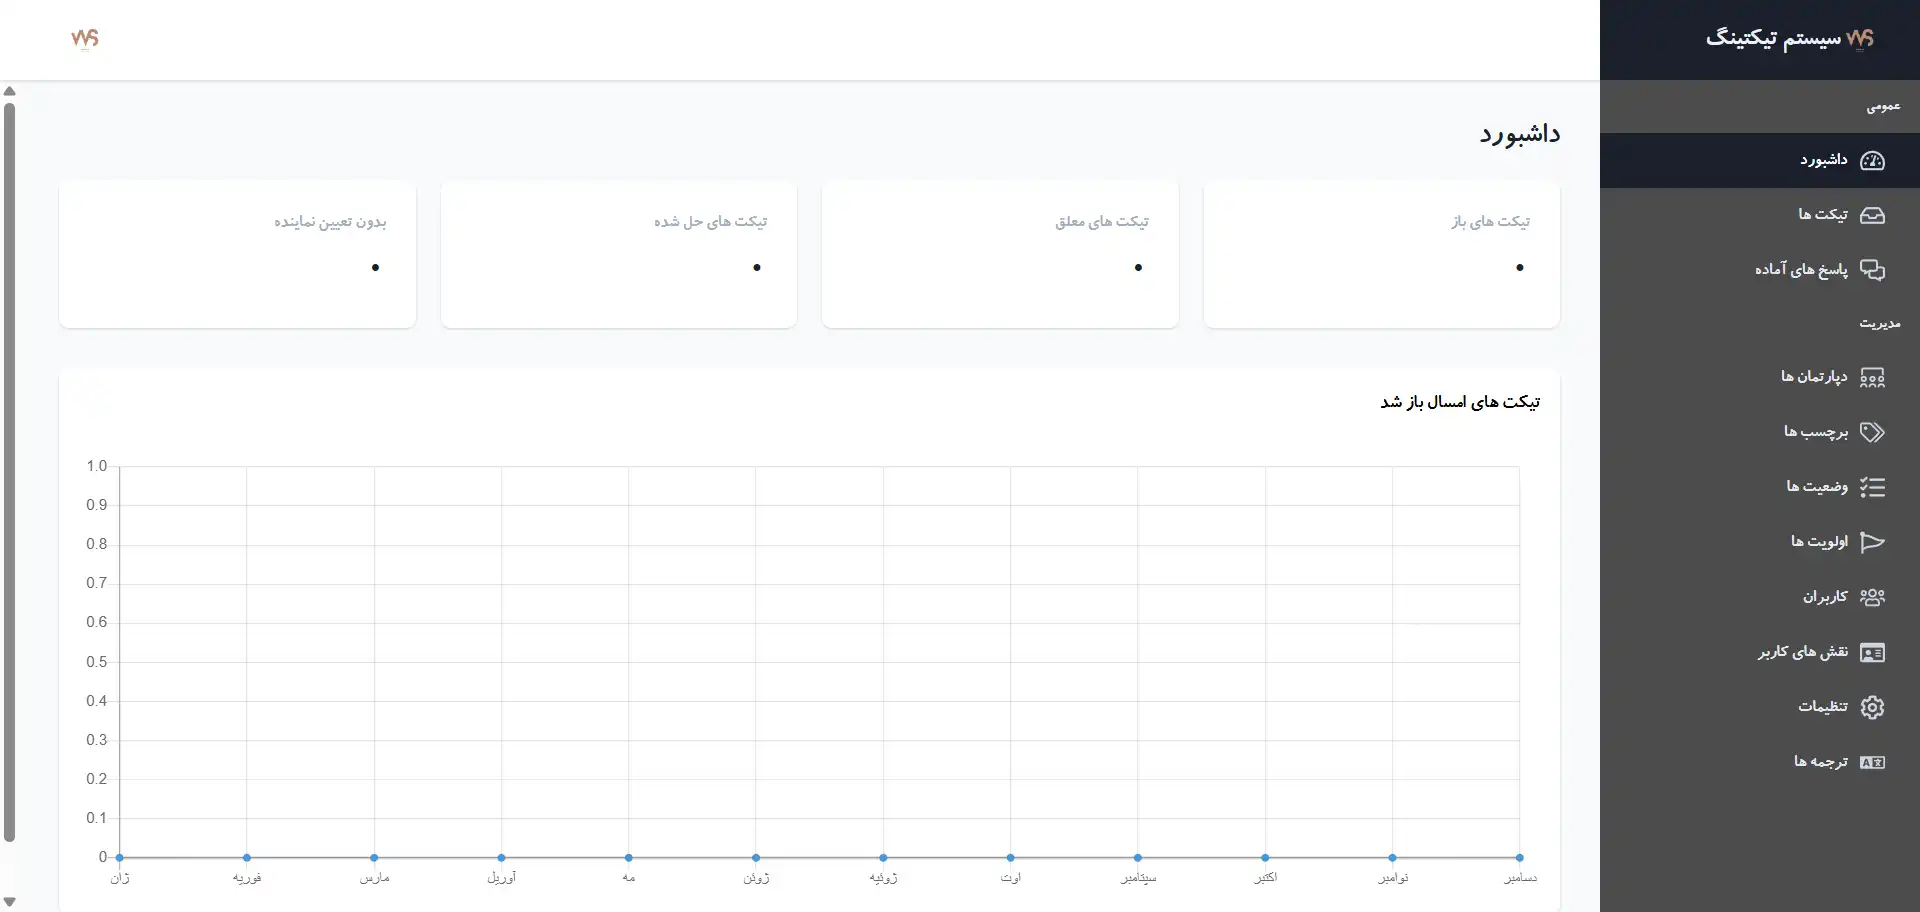Image resolution: width=1920 pixels, height=912 pixels.
Task: Open the تیکت های باز stat card
Action: coord(1381,254)
